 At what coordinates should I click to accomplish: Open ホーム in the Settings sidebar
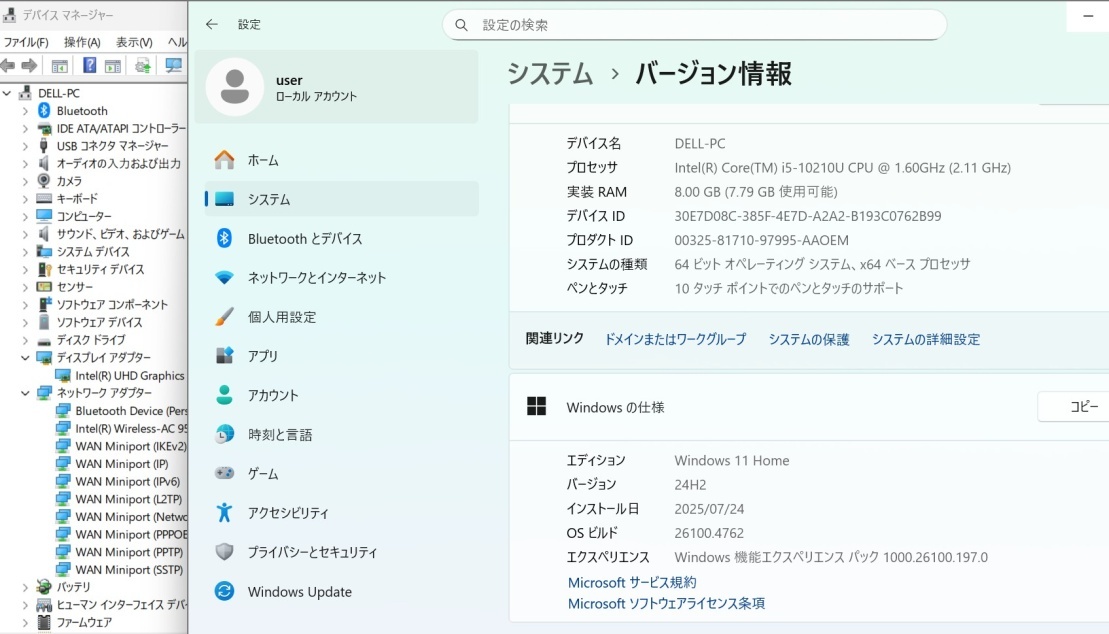pos(341,161)
